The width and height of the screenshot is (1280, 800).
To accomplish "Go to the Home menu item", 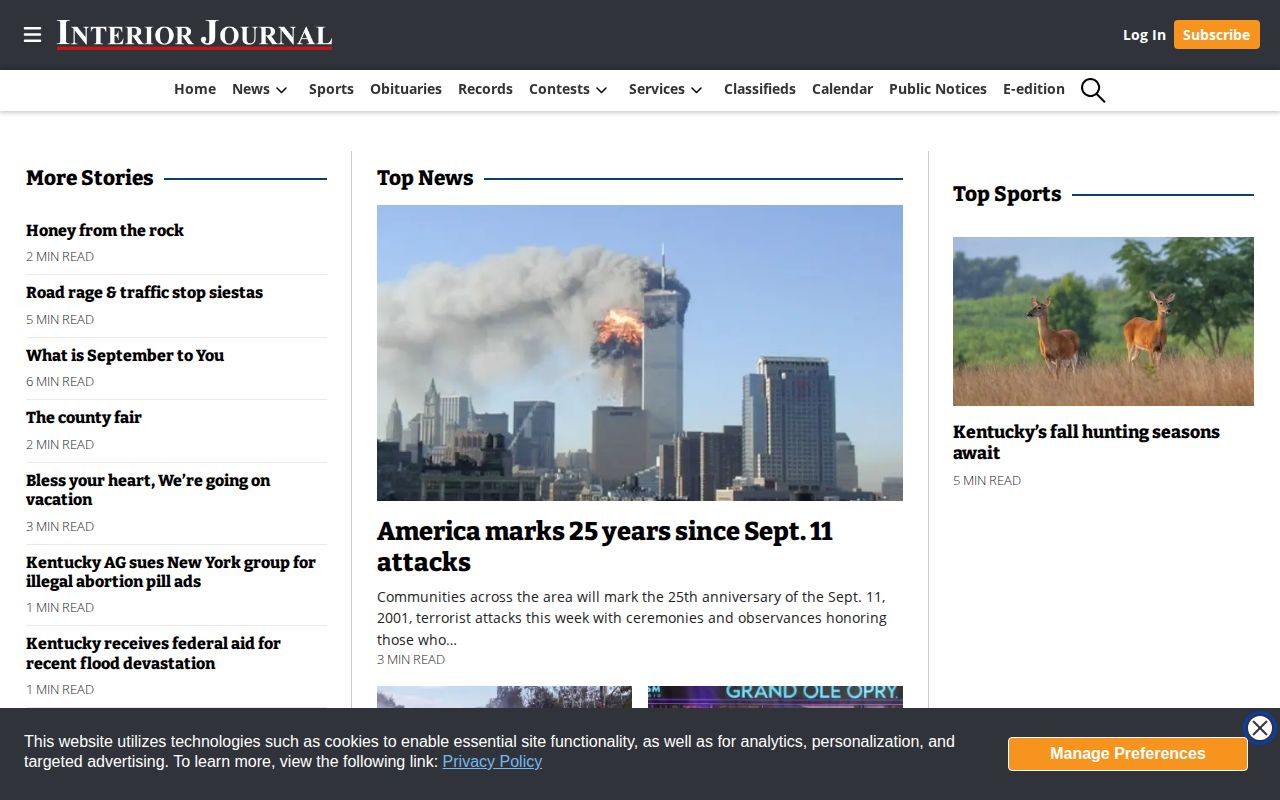I will [x=195, y=89].
